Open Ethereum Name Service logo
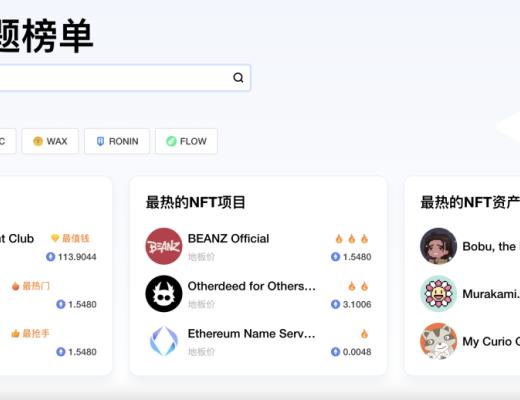This screenshot has width=520, height=400. (x=164, y=341)
